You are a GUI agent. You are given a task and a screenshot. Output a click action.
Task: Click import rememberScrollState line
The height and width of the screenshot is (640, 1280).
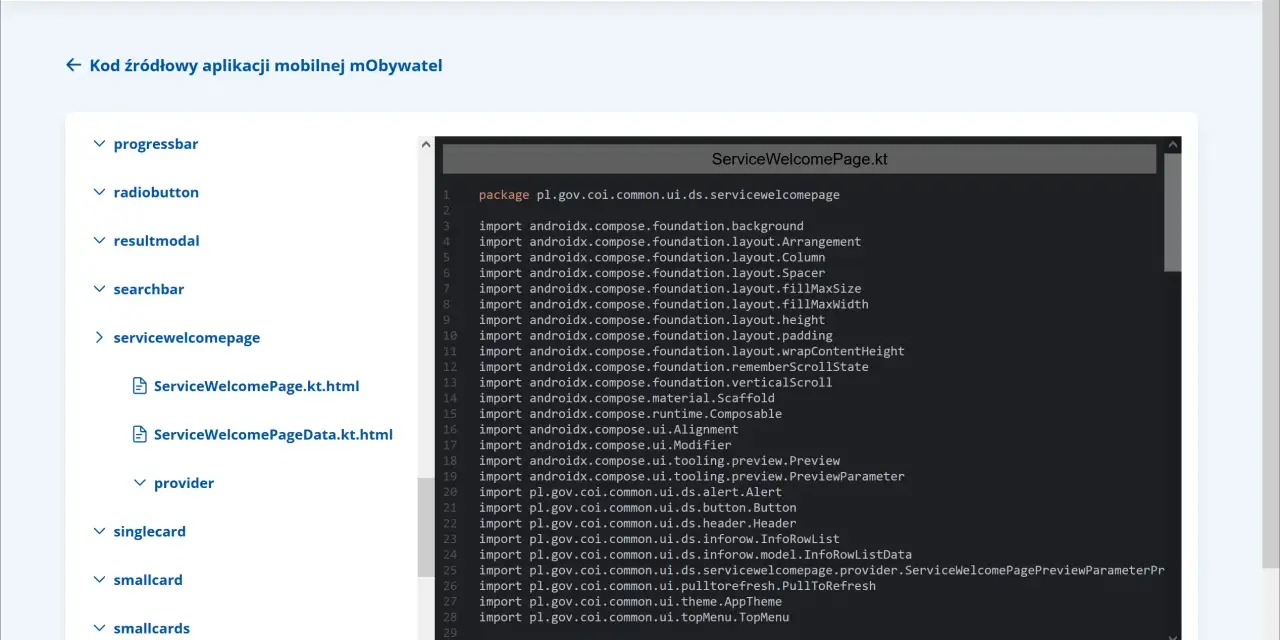tap(674, 367)
